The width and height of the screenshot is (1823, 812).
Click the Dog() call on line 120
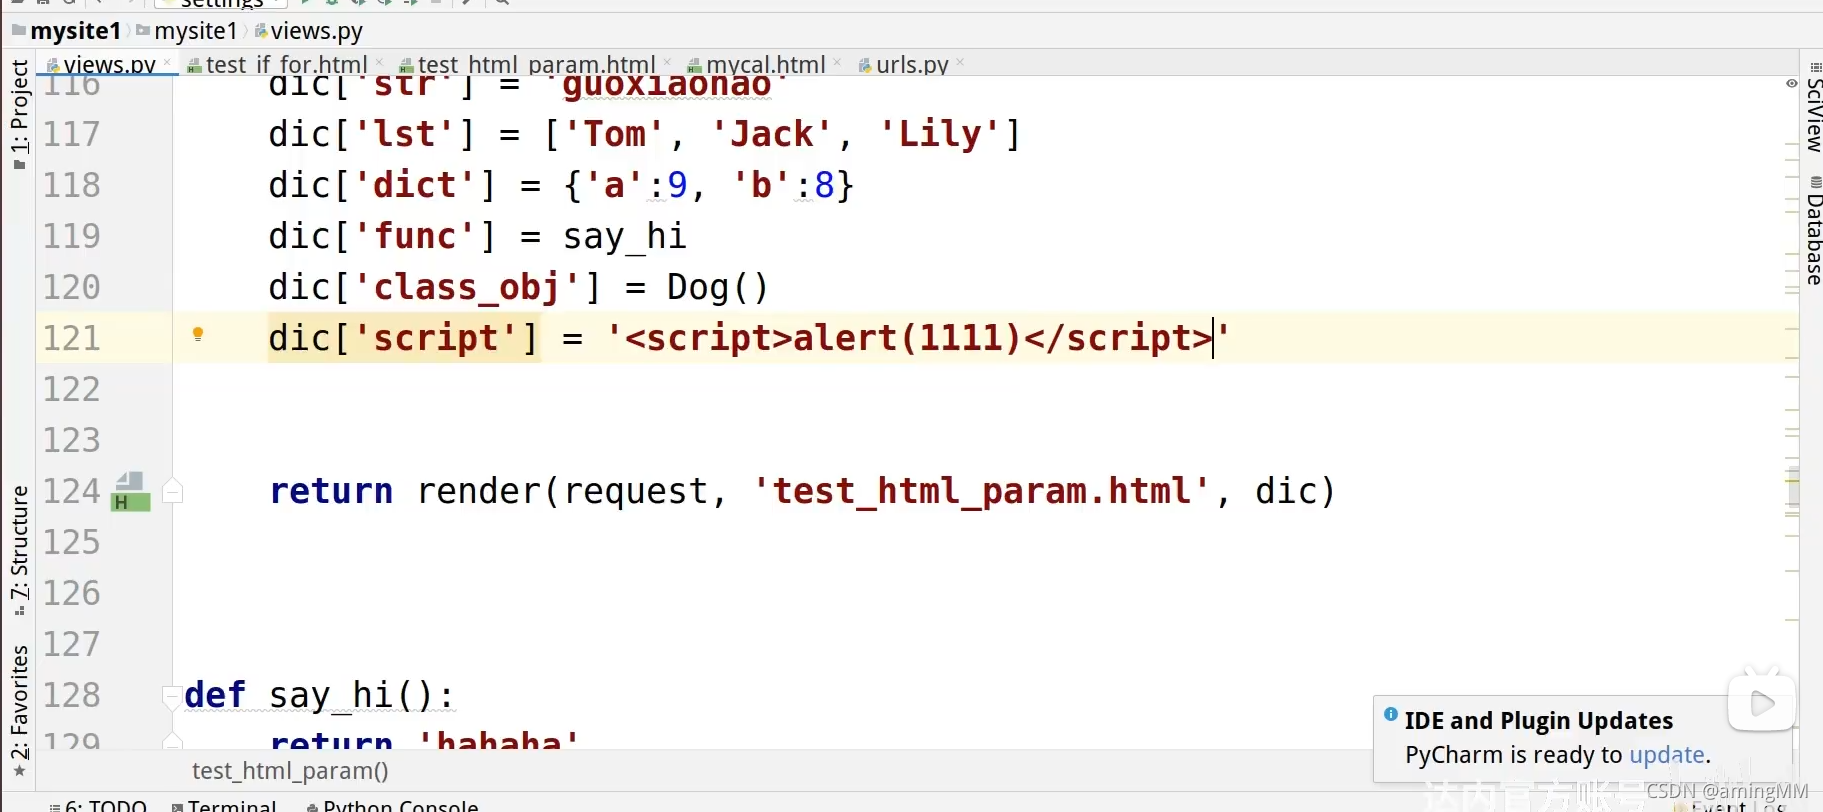718,288
